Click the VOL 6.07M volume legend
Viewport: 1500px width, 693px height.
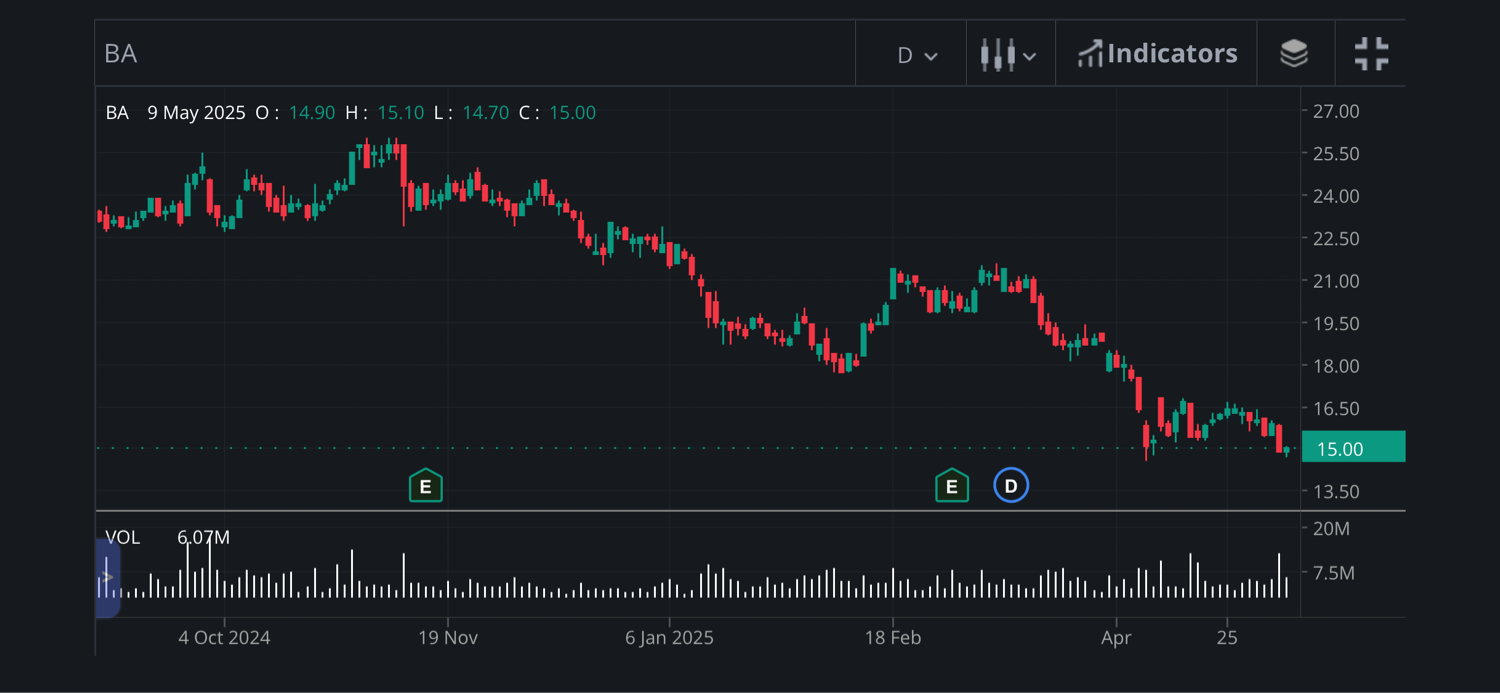coord(167,538)
